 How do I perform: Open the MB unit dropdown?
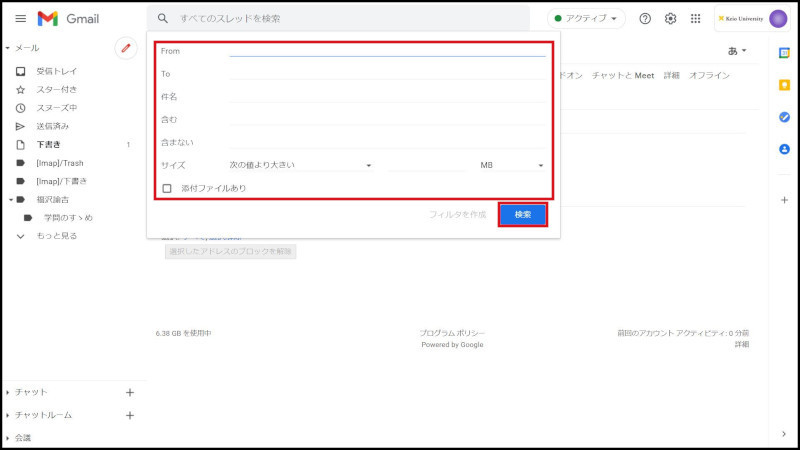tap(511, 165)
